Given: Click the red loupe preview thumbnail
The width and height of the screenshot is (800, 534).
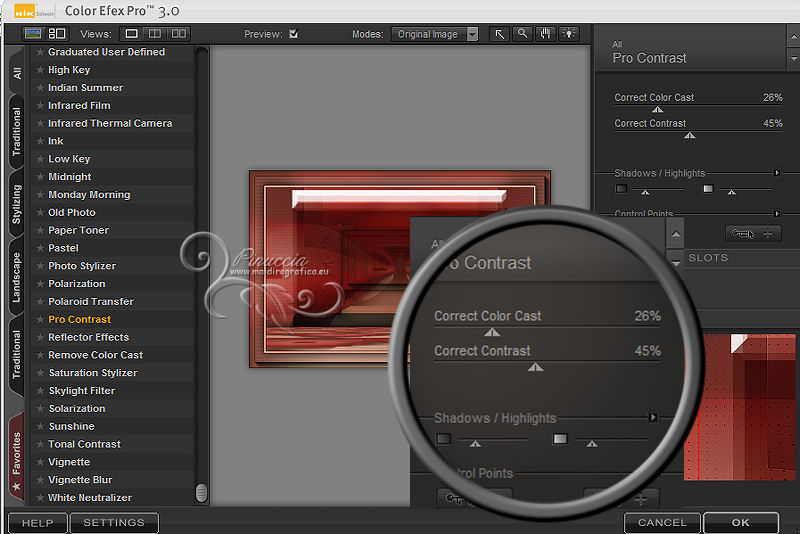Looking at the screenshot, I should pos(740,407).
